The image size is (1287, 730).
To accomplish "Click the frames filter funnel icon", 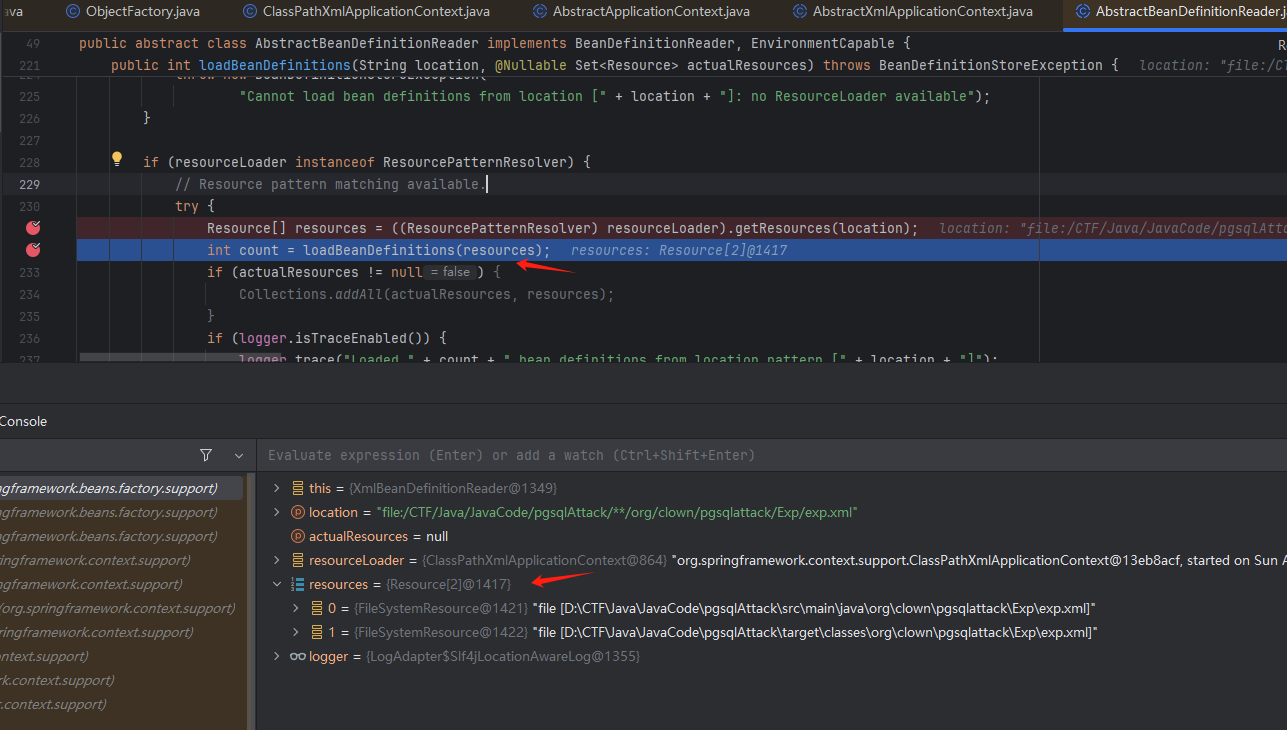I will [206, 455].
